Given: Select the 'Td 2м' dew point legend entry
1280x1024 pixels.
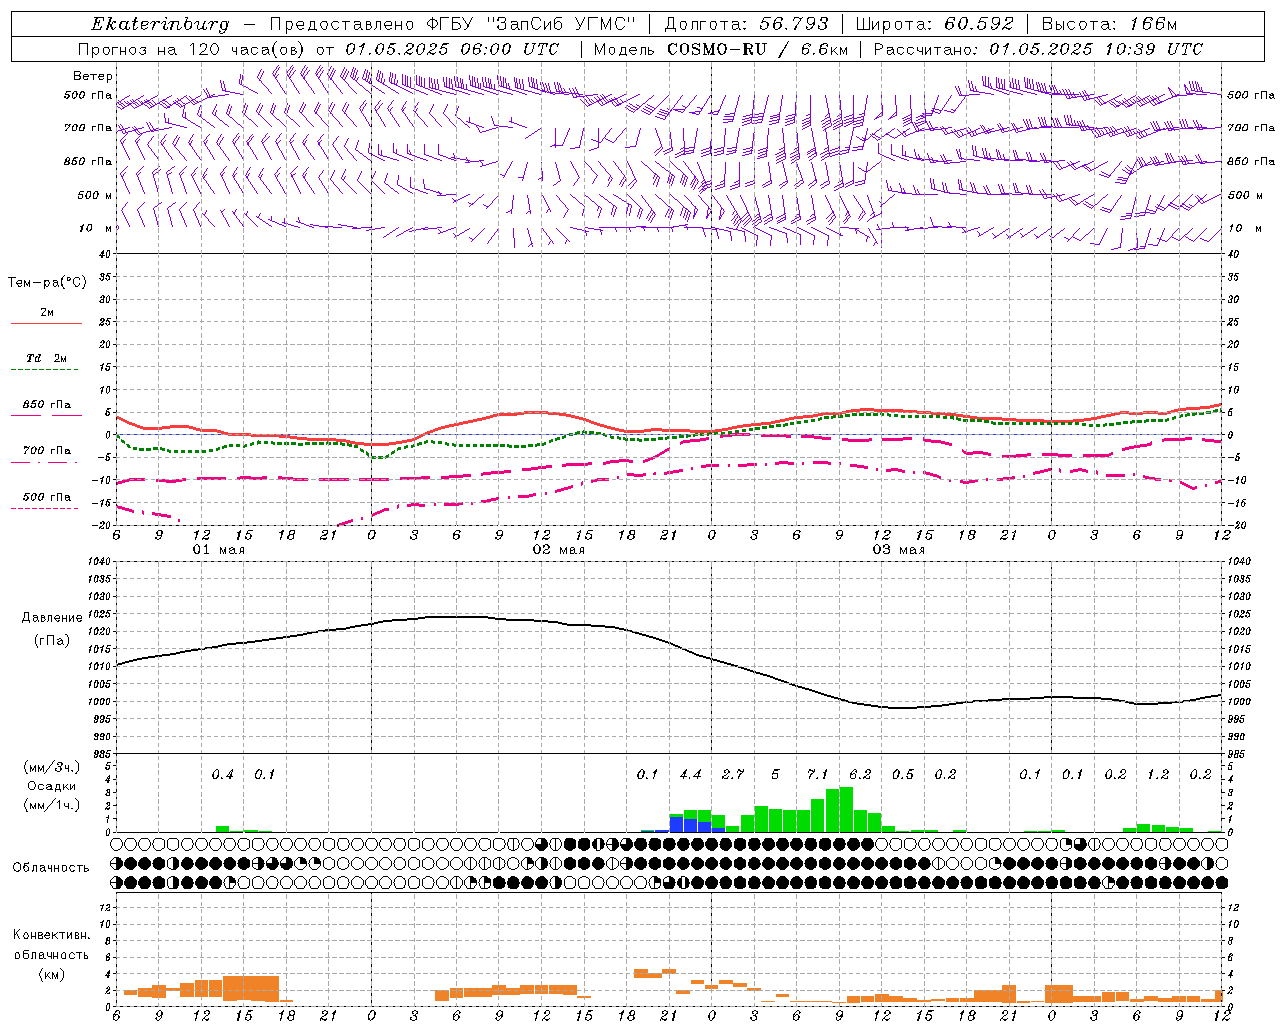Looking at the screenshot, I should [x=47, y=358].
